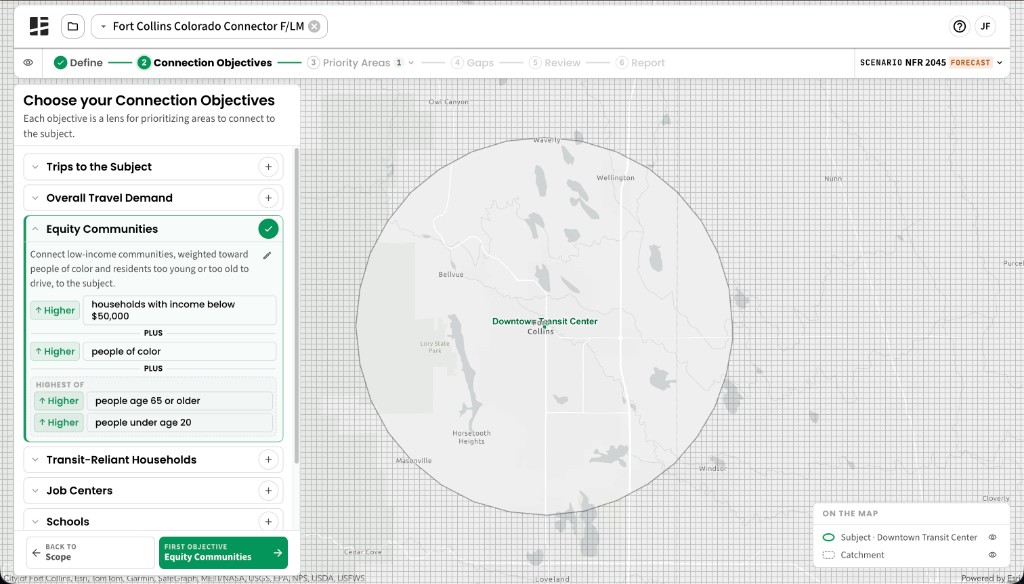The width and height of the screenshot is (1024, 584).
Task: Toggle Subject Downtown Transit Center visibility
Action: tap(992, 538)
